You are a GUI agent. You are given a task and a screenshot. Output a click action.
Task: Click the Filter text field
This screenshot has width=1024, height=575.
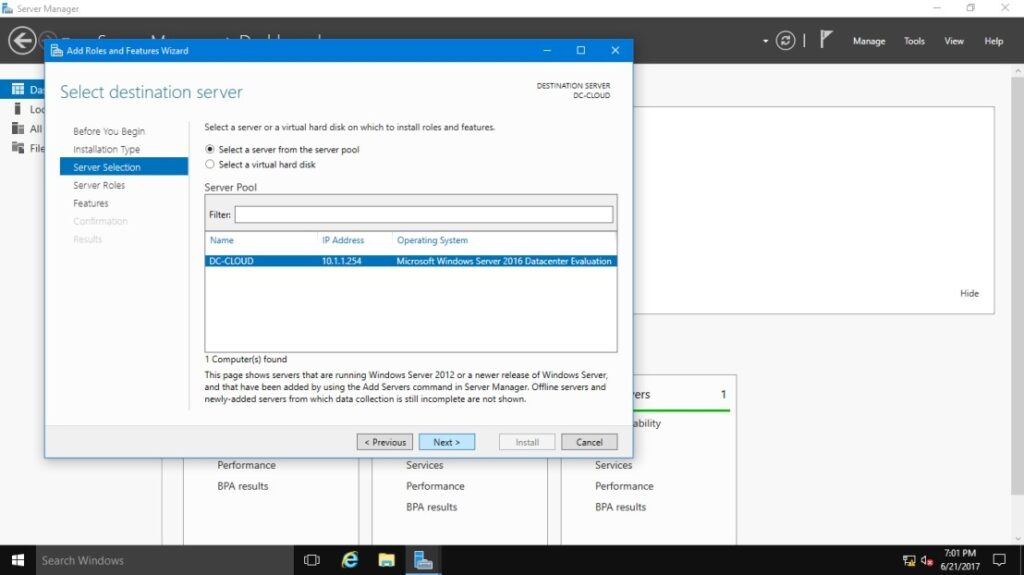coord(424,214)
